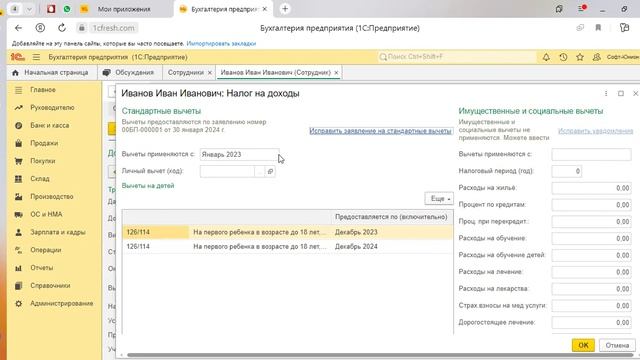Click the 1C logo icon
The height and width of the screenshot is (360, 640).
18,57
